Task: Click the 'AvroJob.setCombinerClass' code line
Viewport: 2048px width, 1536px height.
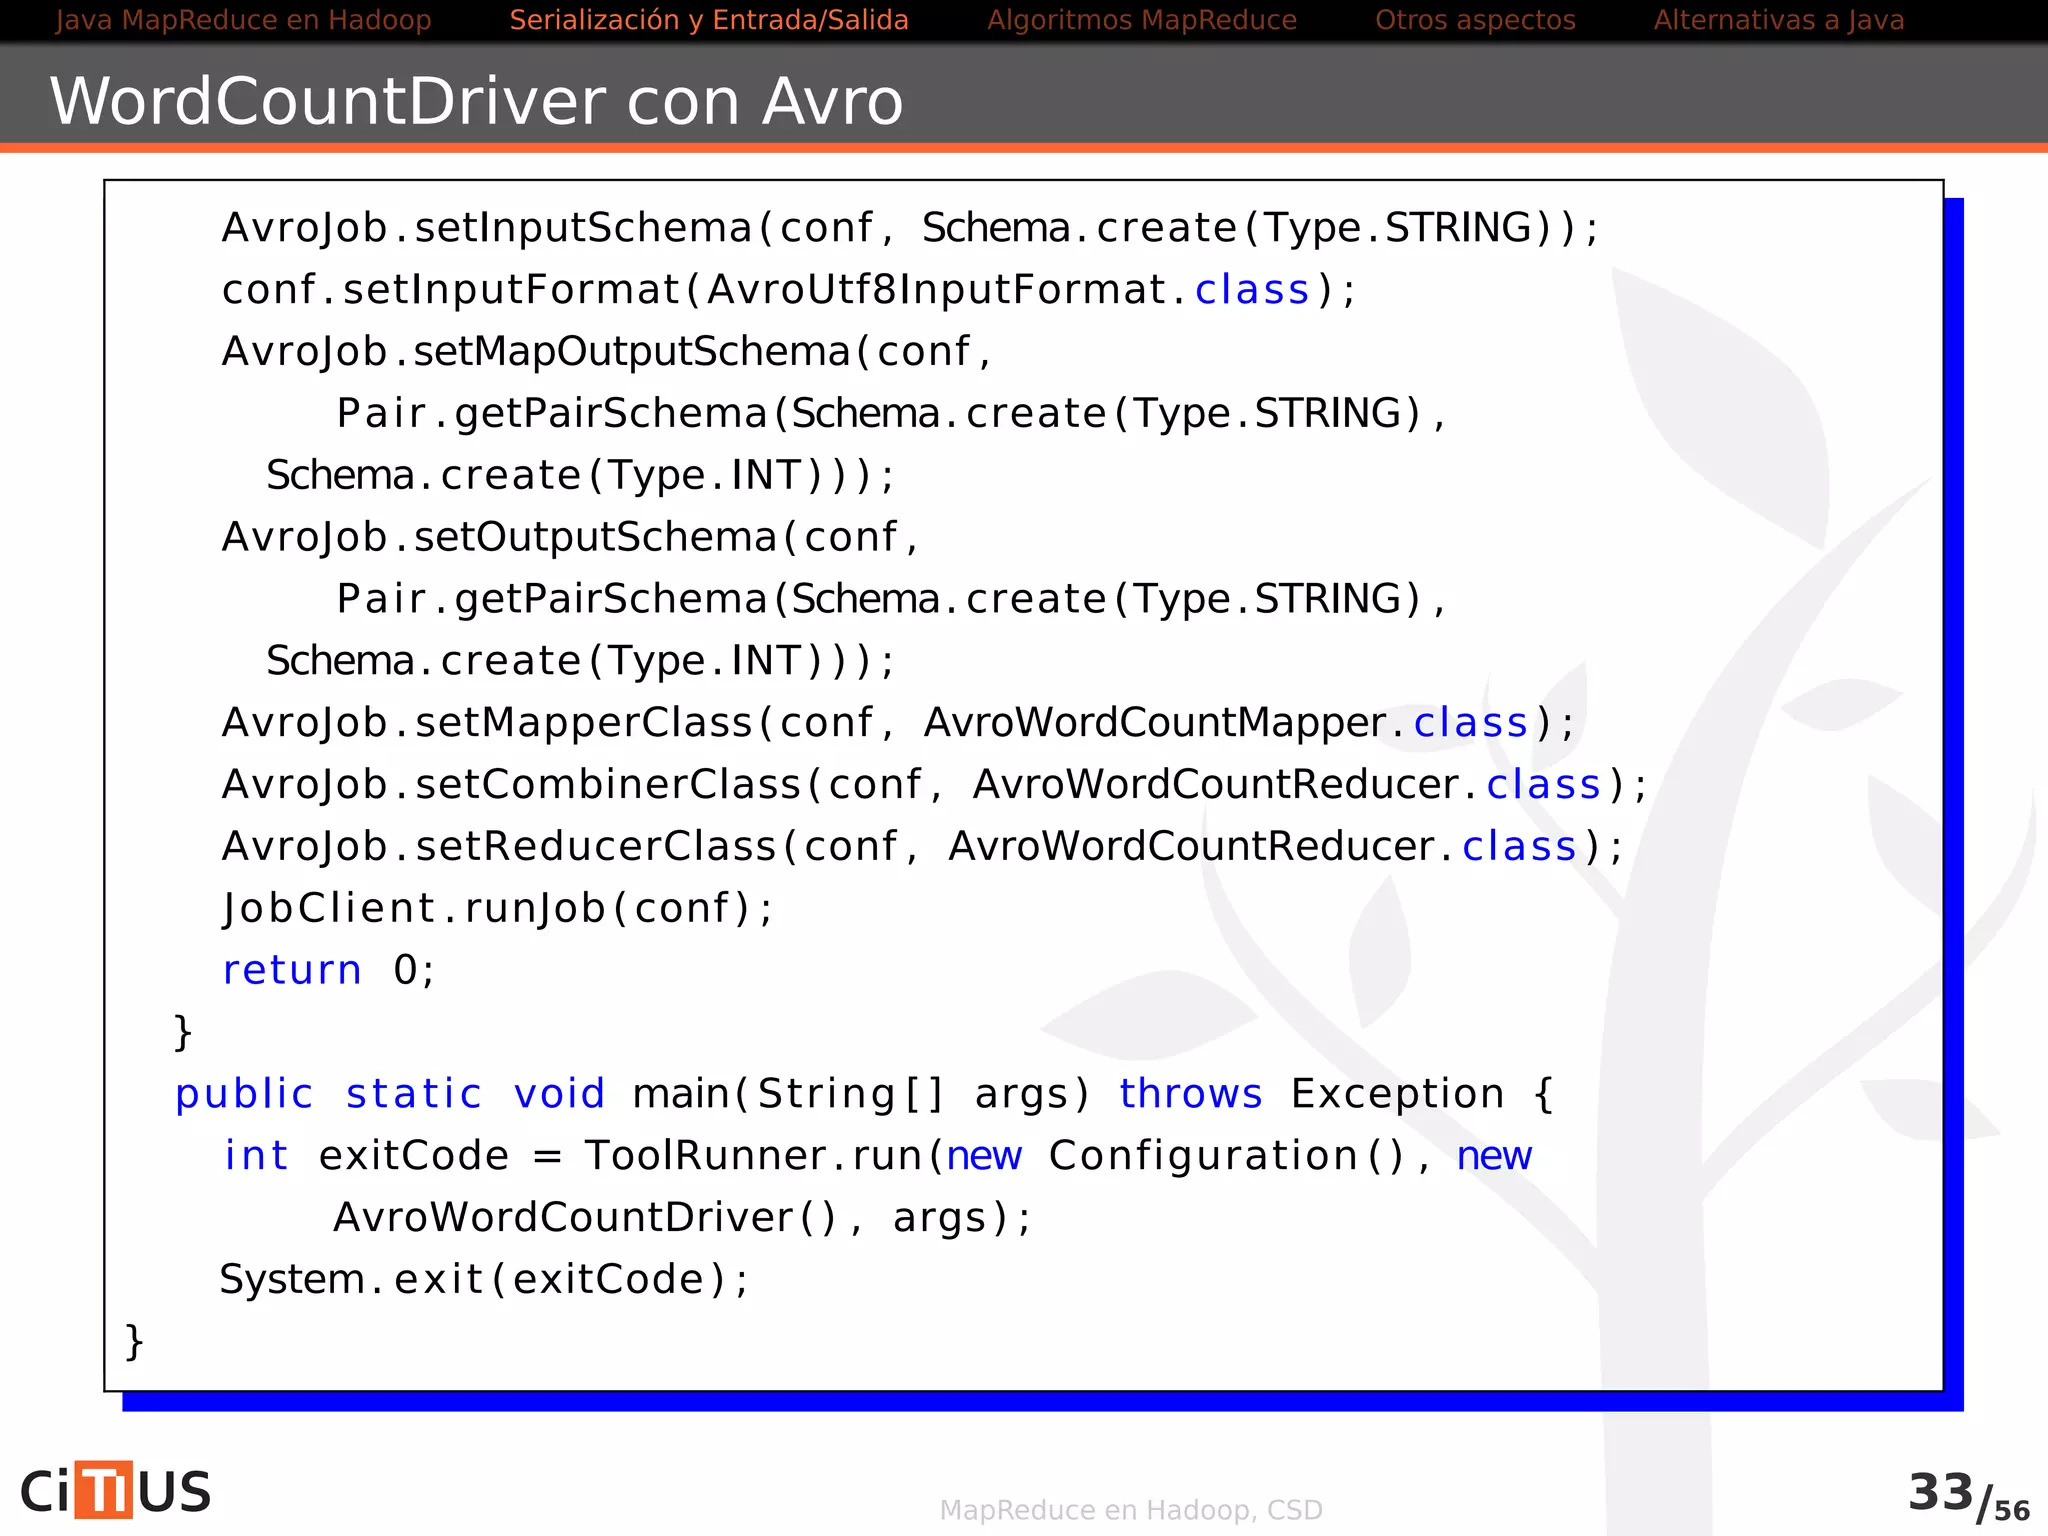Action: (x=934, y=785)
